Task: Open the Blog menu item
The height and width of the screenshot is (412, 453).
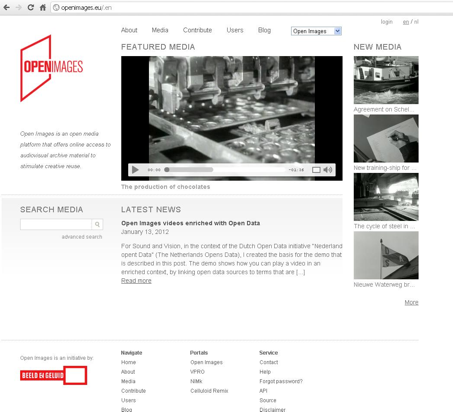Action: tap(264, 30)
